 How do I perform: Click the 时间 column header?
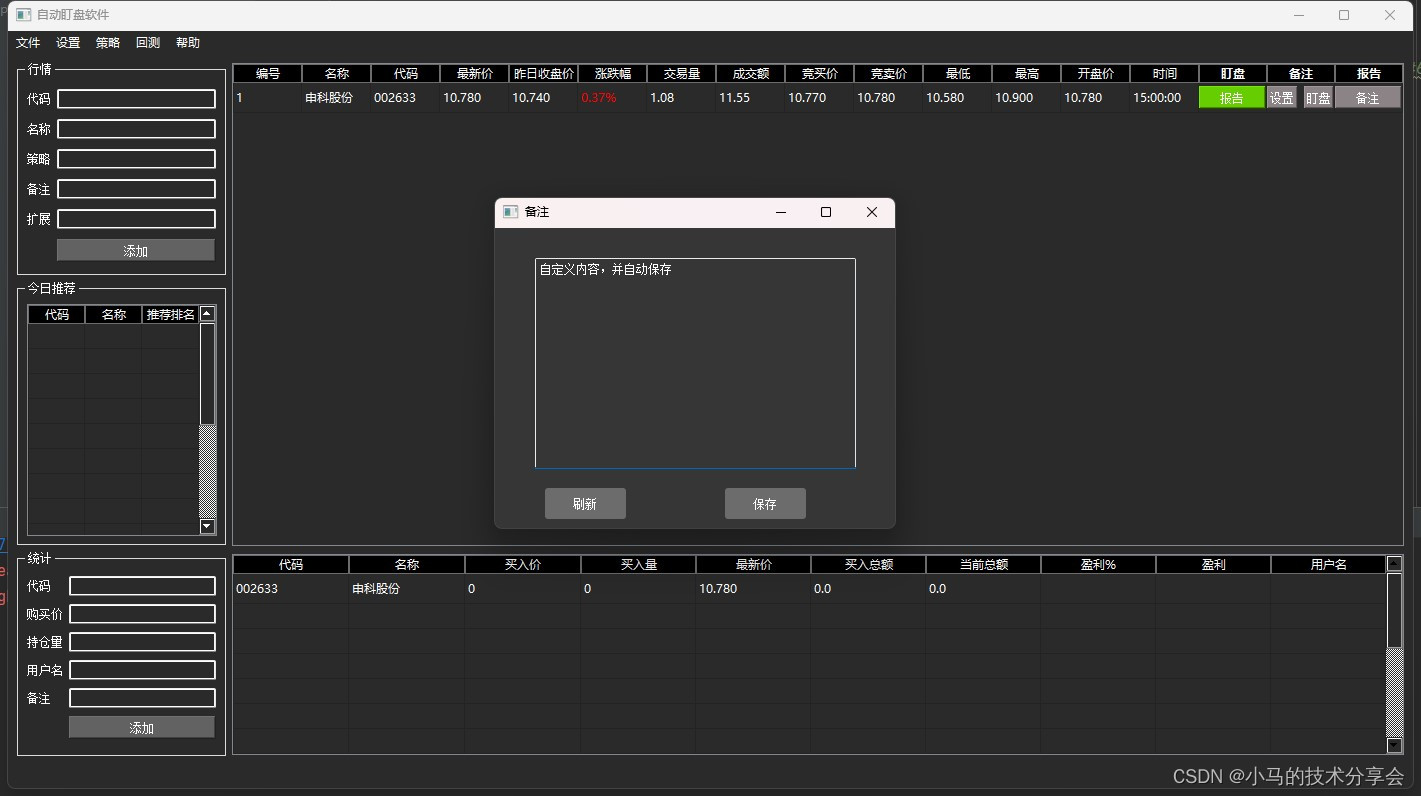pyautogui.click(x=1165, y=74)
